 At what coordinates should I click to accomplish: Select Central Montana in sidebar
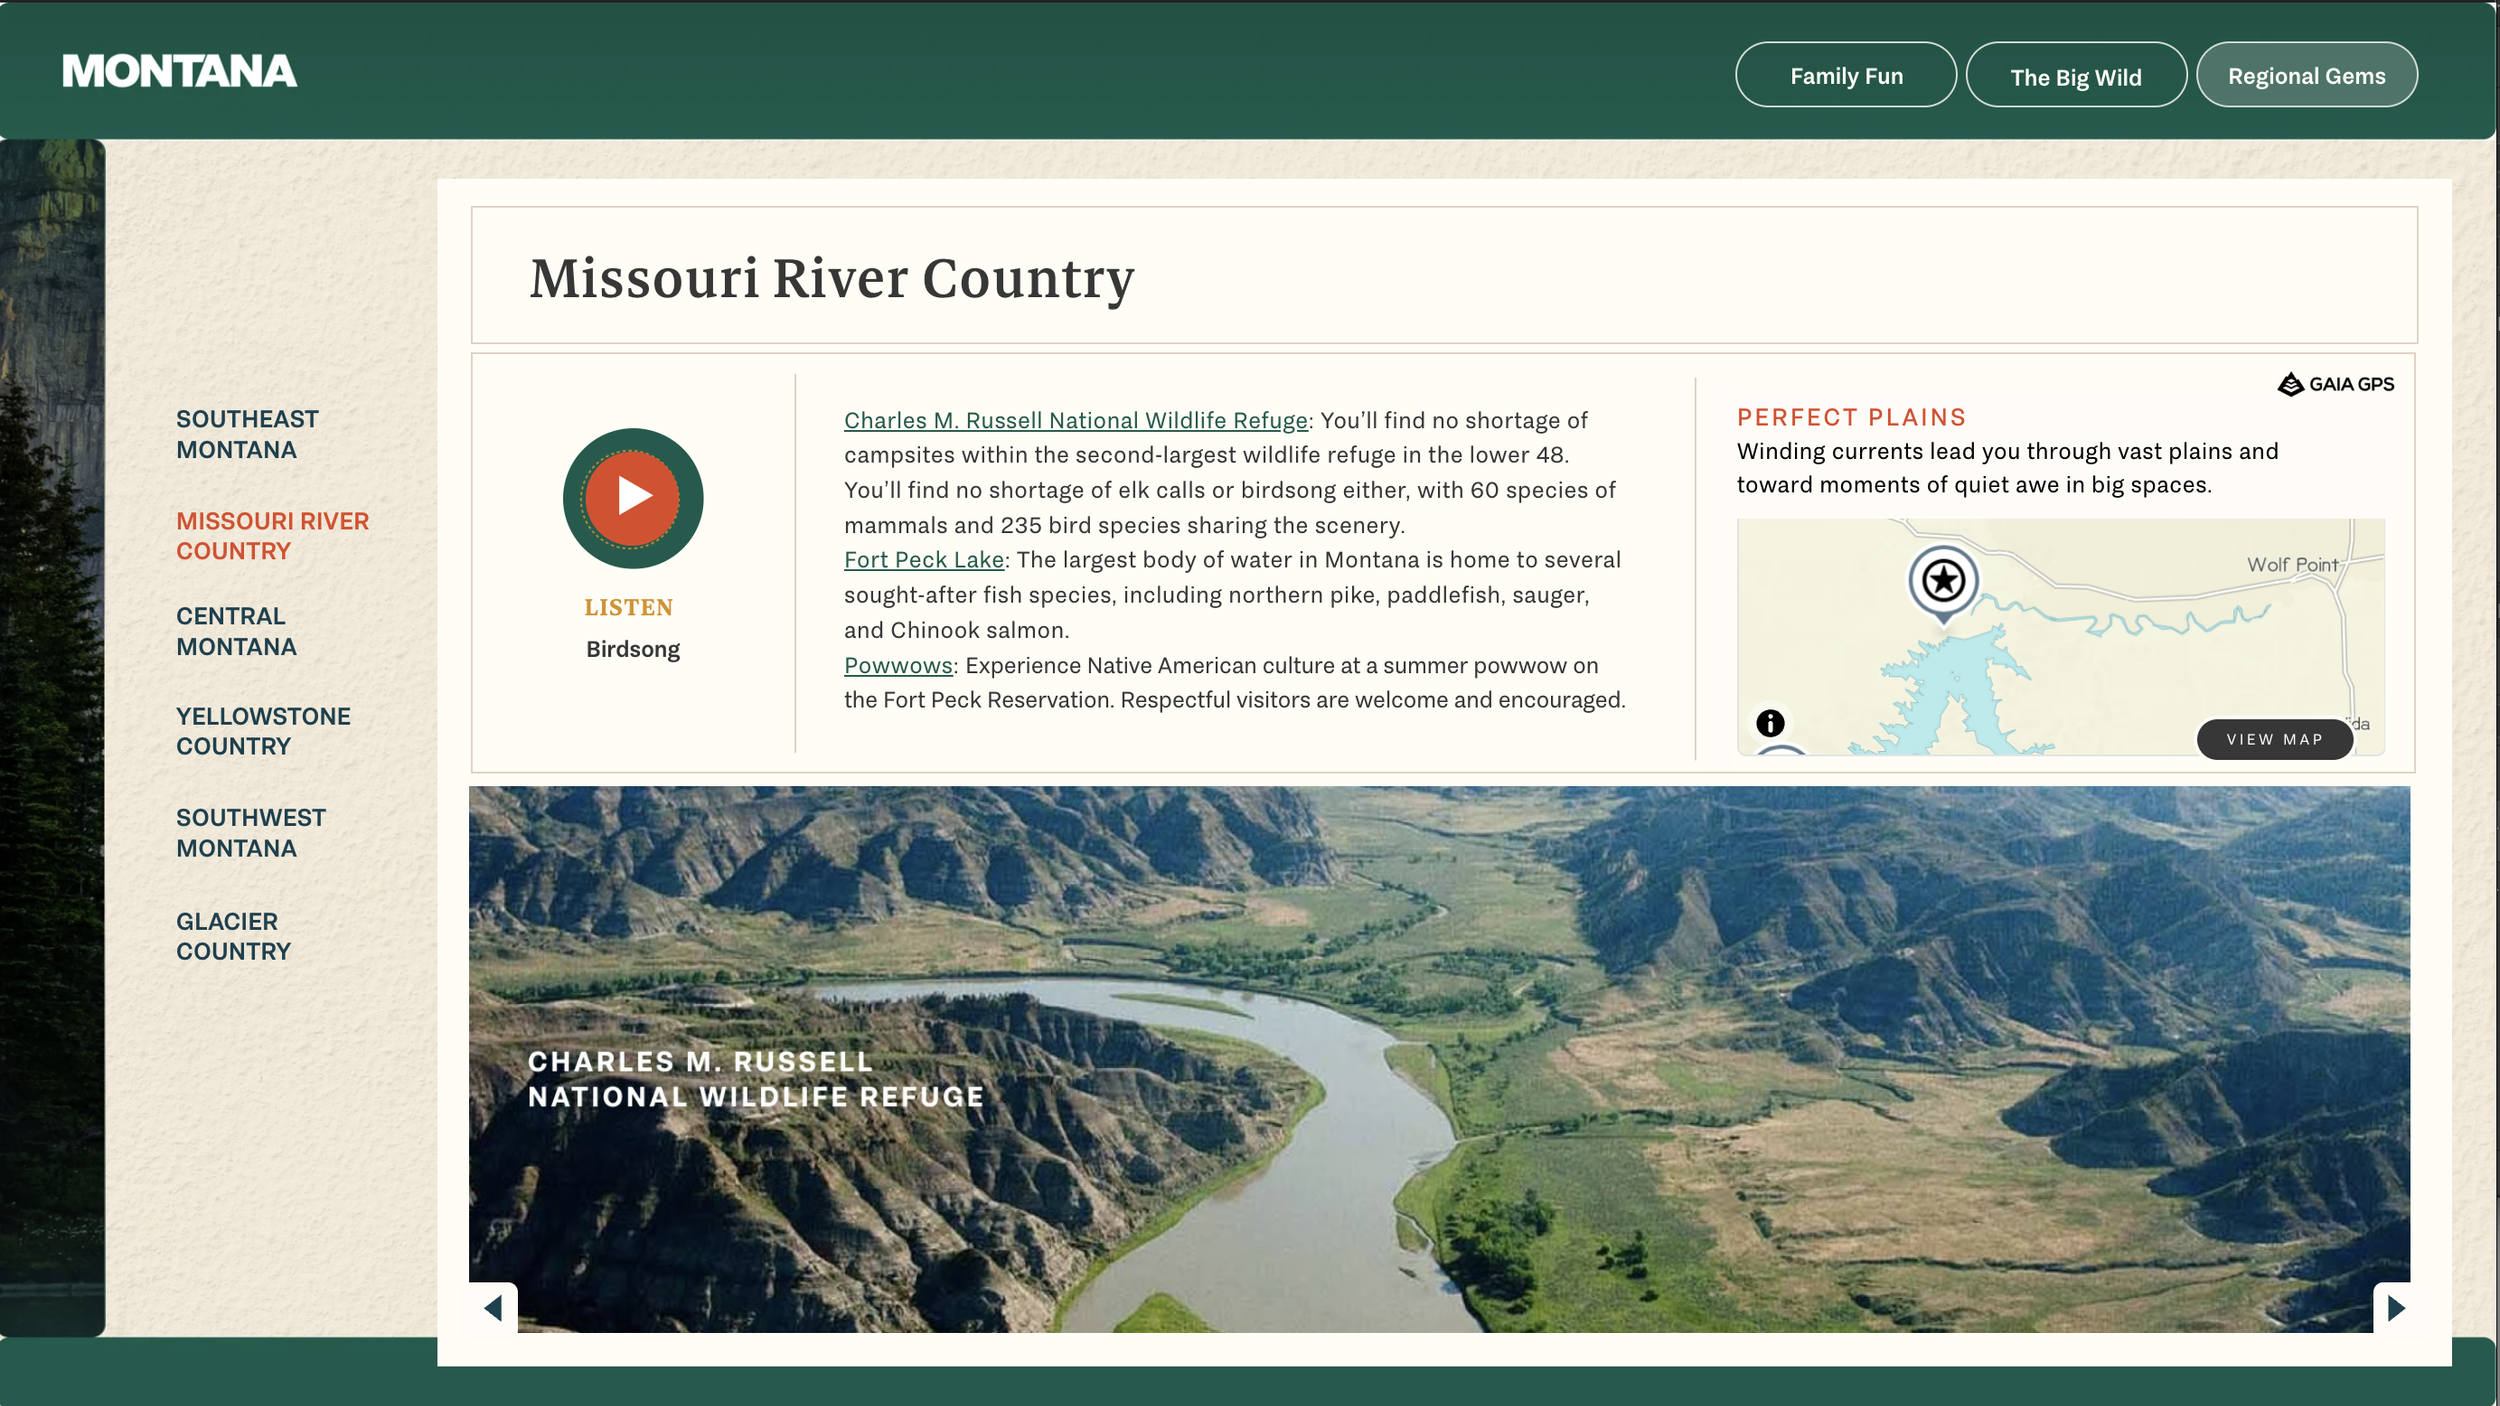click(236, 631)
